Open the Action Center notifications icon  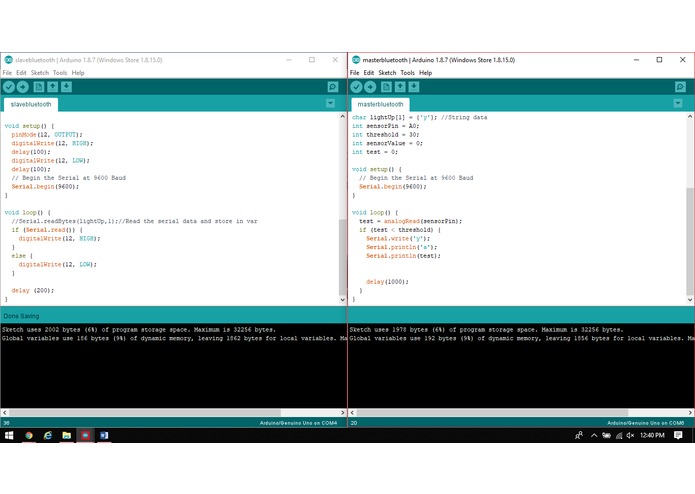(678, 436)
